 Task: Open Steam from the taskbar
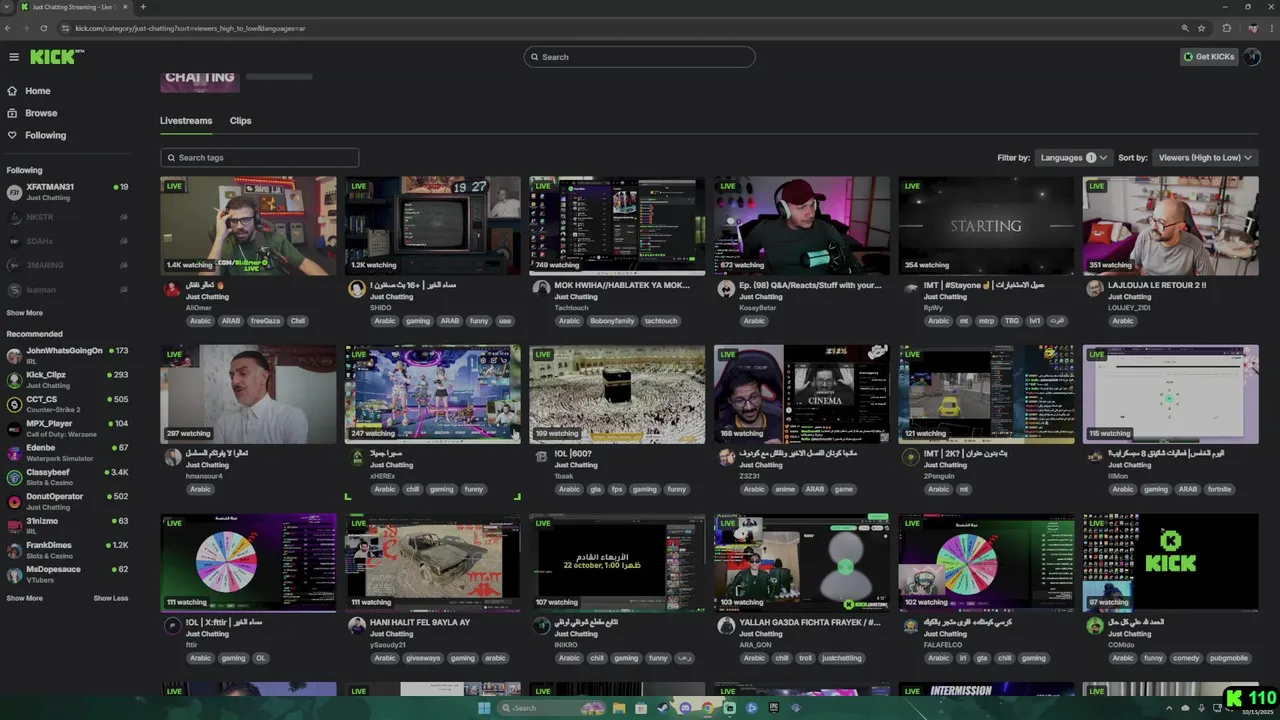pos(663,708)
